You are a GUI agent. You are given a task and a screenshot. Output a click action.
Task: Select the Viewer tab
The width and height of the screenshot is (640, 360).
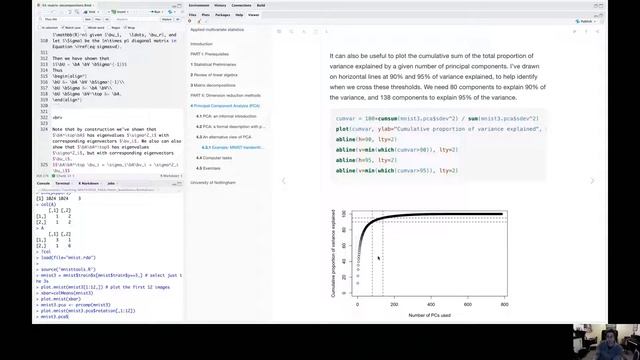[x=253, y=15]
